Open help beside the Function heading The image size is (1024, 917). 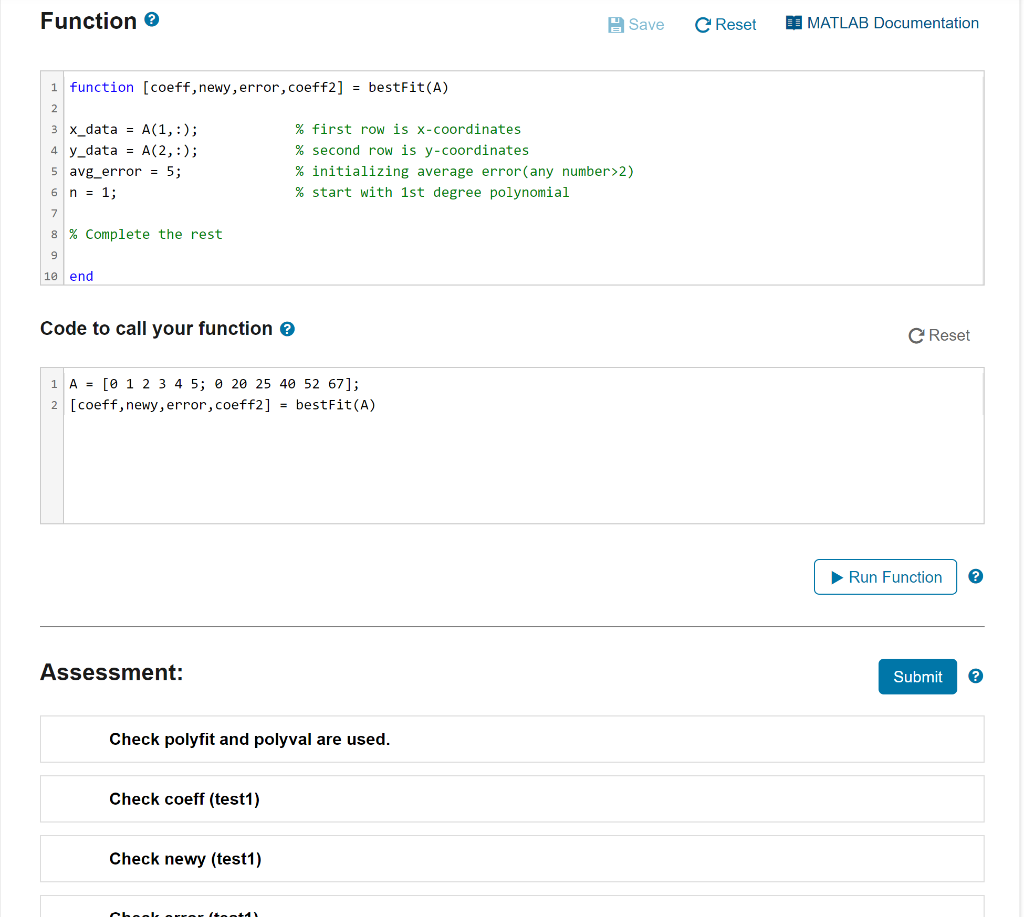pyautogui.click(x=151, y=18)
